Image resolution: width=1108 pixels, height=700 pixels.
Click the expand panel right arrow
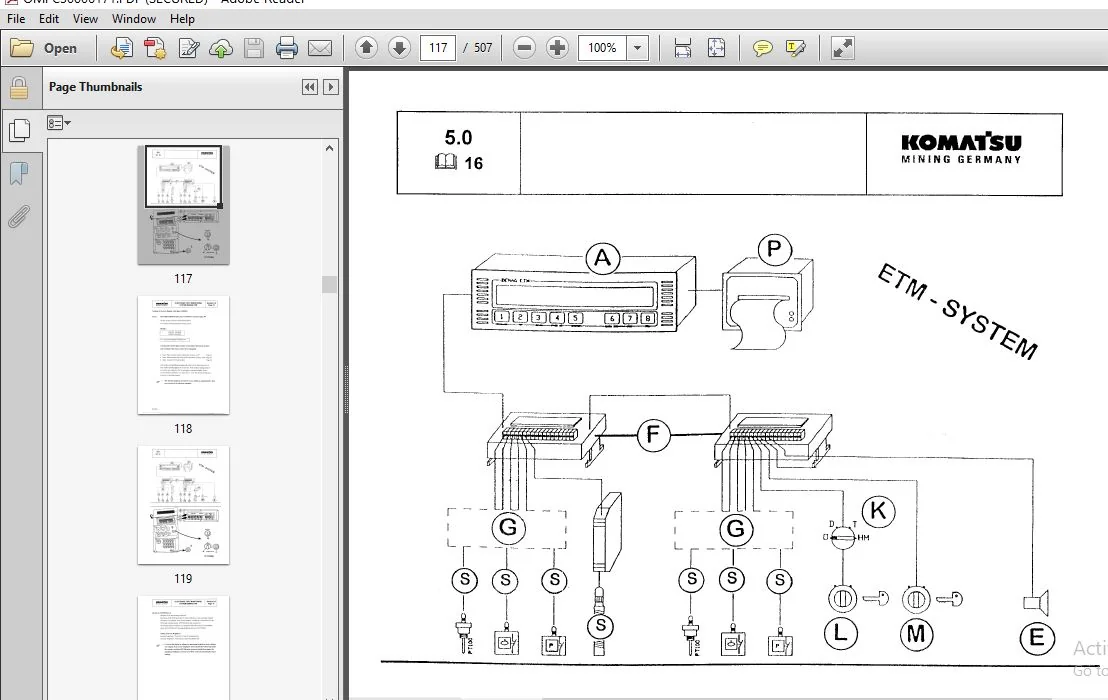(331, 87)
